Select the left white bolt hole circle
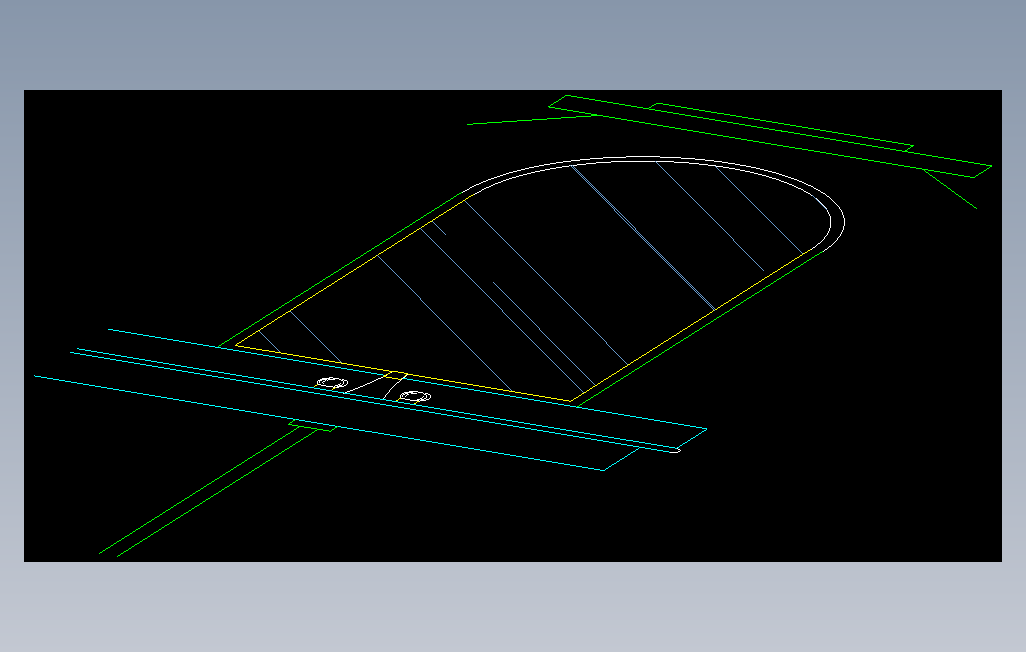 point(332,382)
